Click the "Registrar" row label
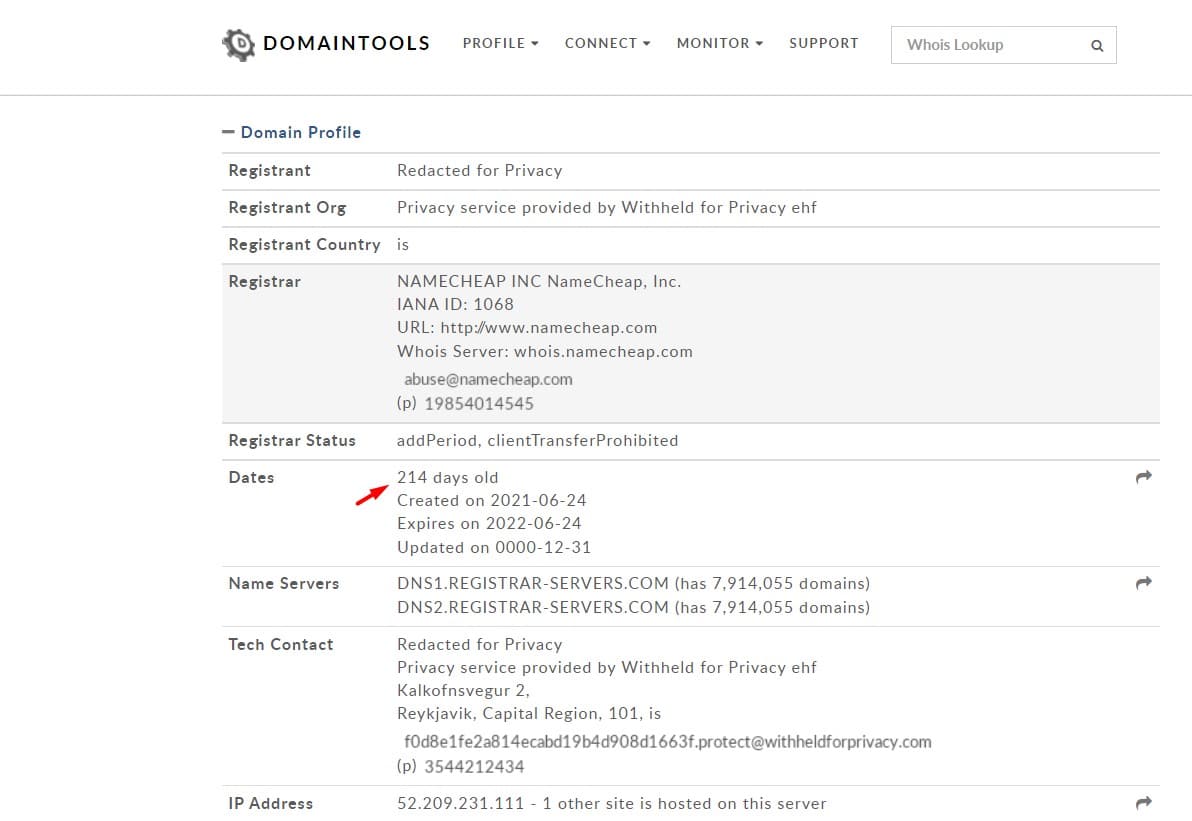The image size is (1192, 821). point(265,281)
